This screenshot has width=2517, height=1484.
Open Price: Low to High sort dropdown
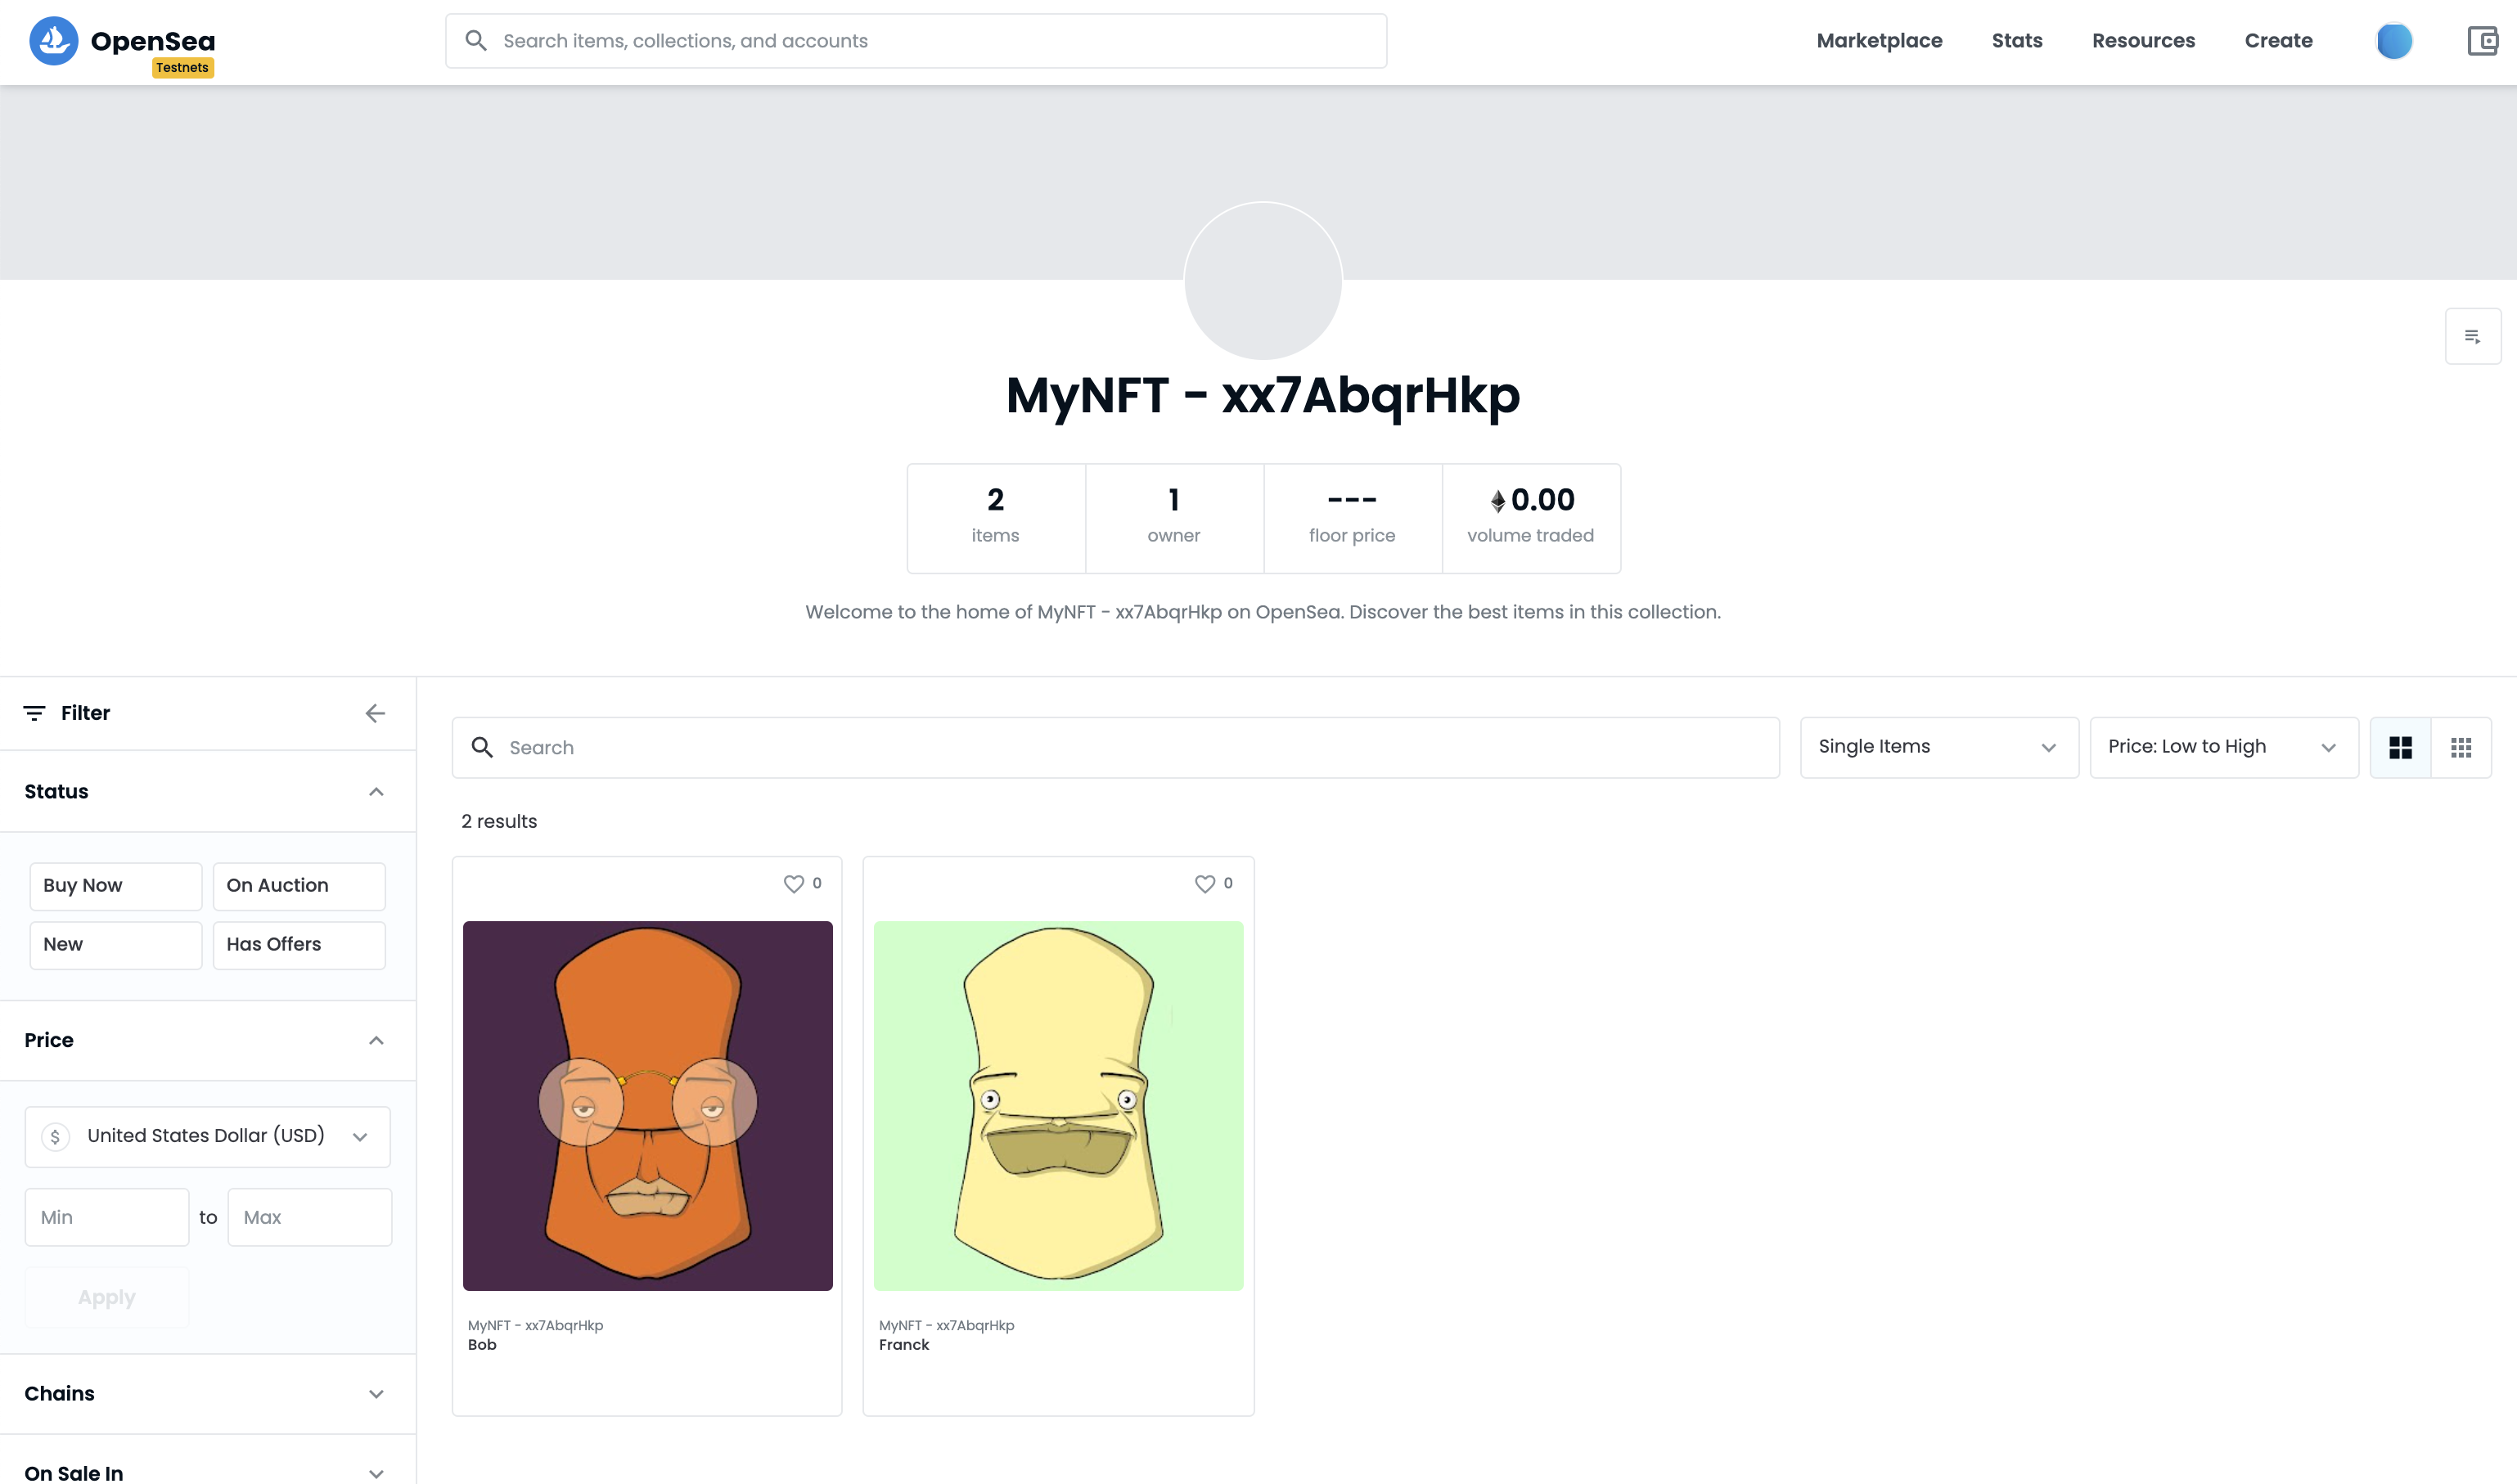tap(2222, 747)
